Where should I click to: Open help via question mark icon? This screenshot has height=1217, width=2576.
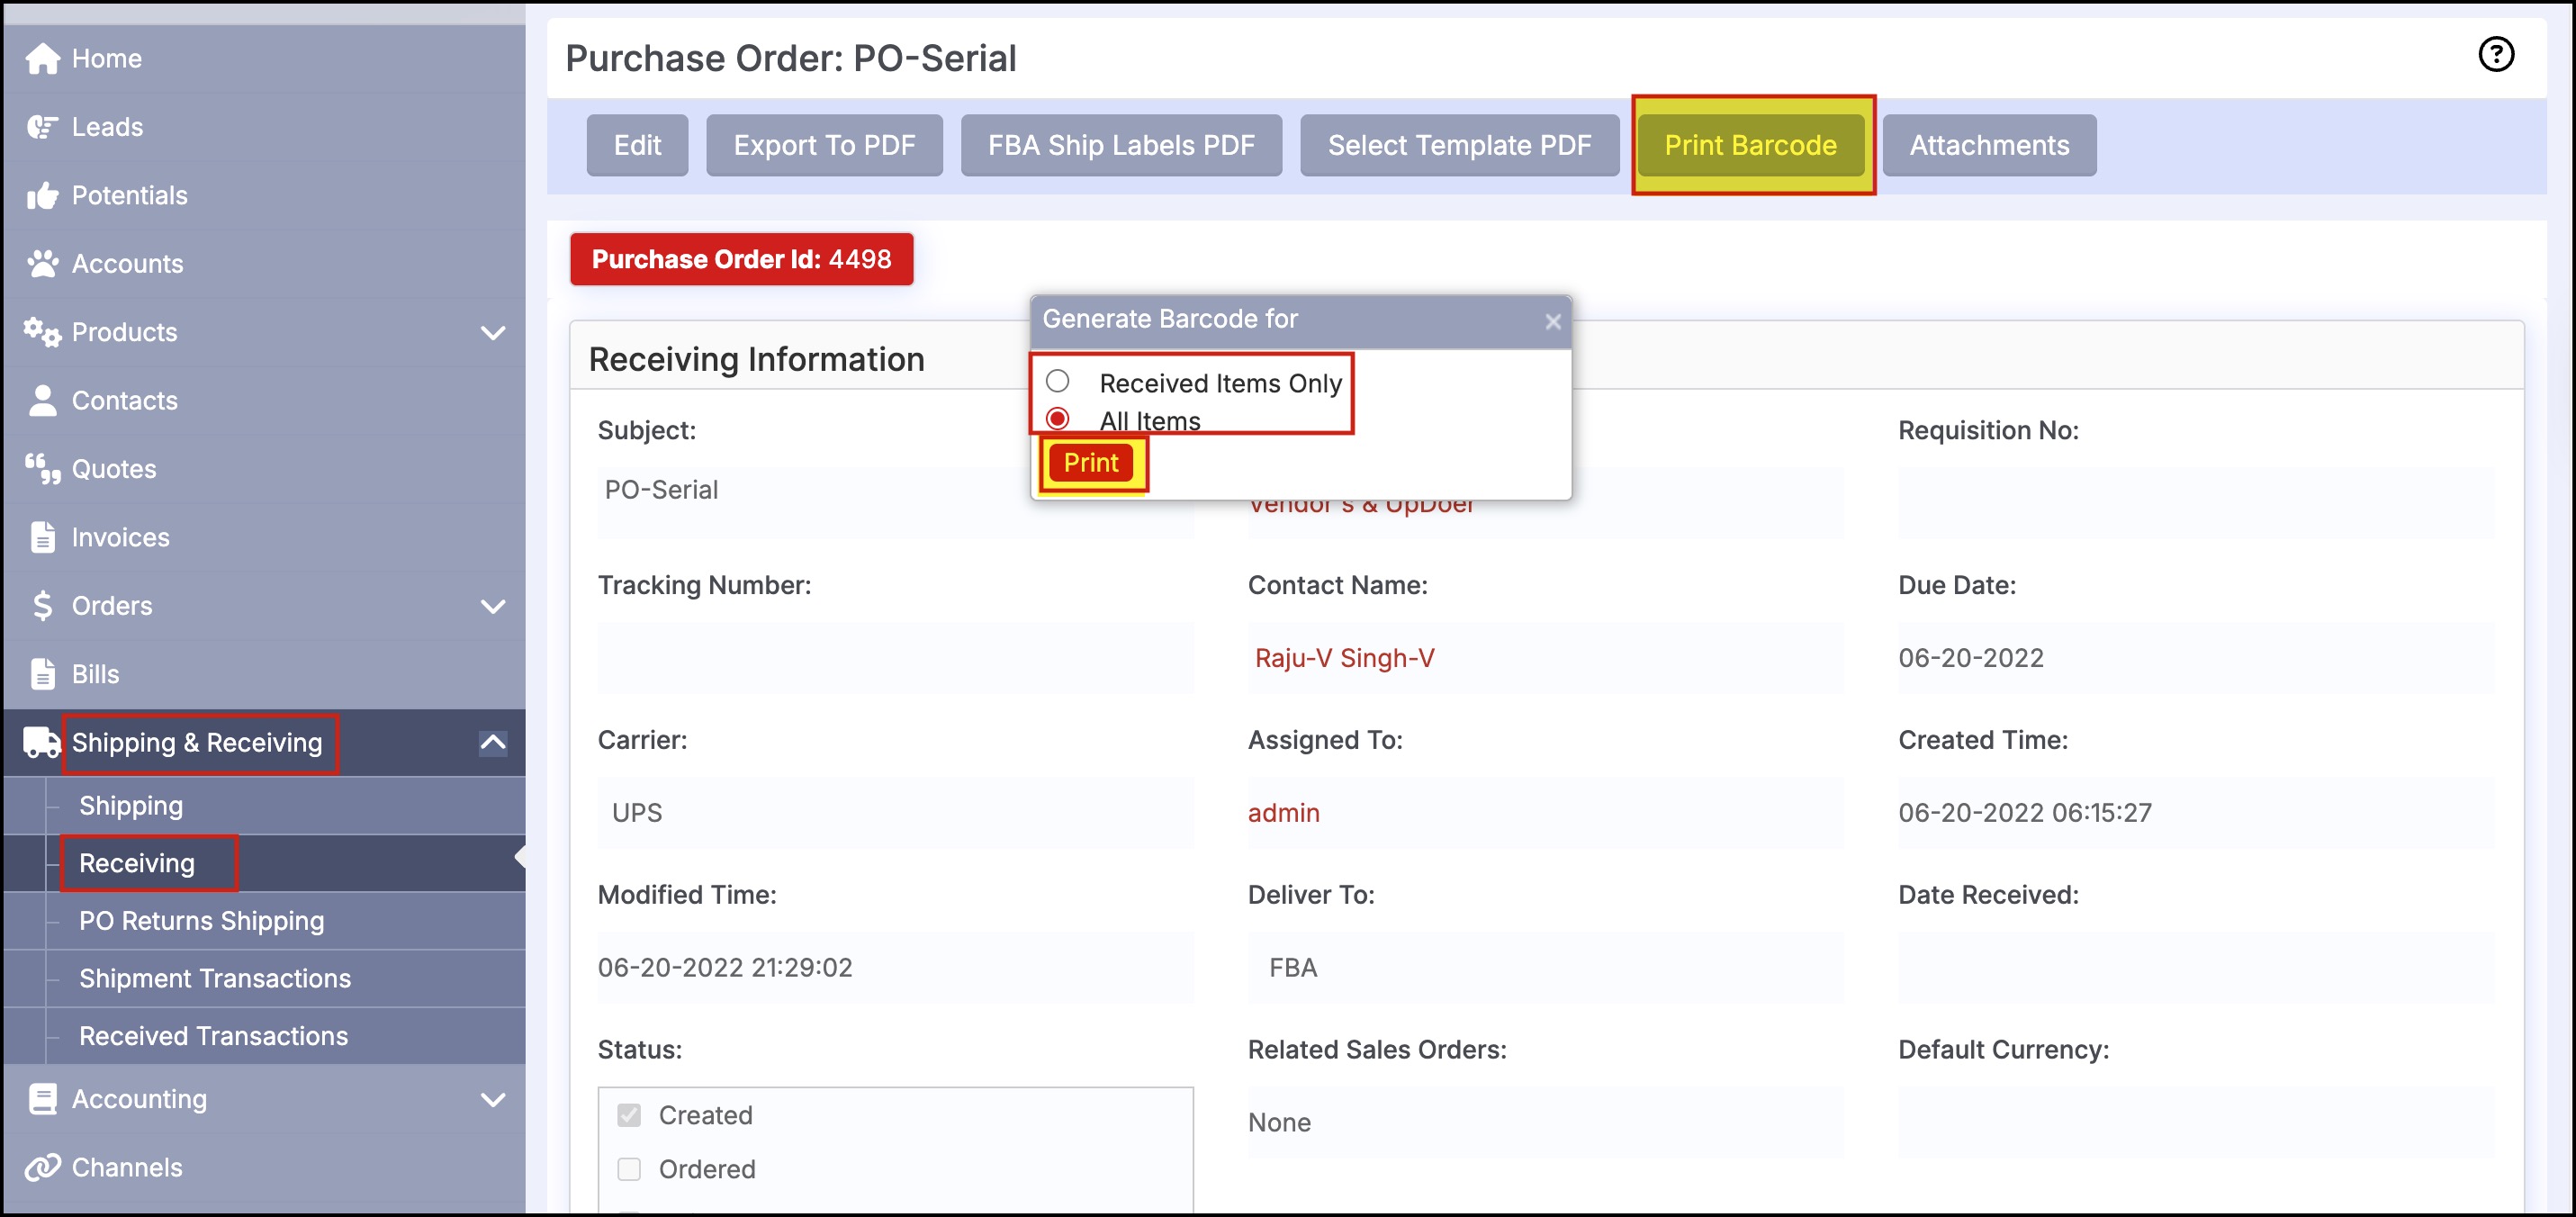pos(2495,55)
